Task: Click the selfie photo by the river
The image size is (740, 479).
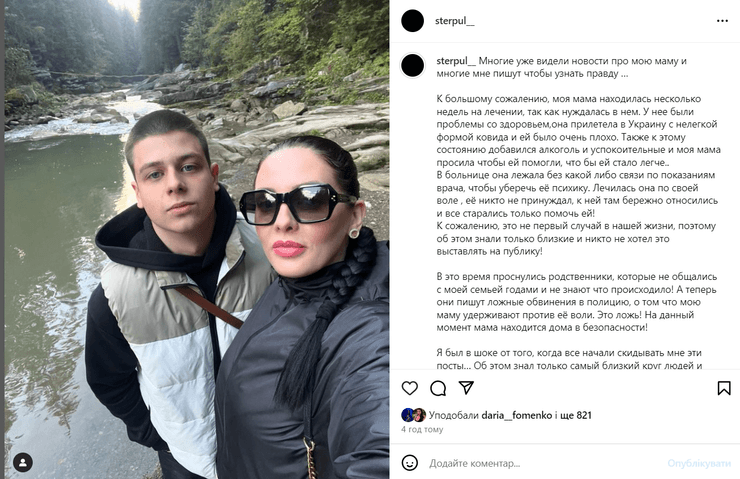Action: click(197, 239)
